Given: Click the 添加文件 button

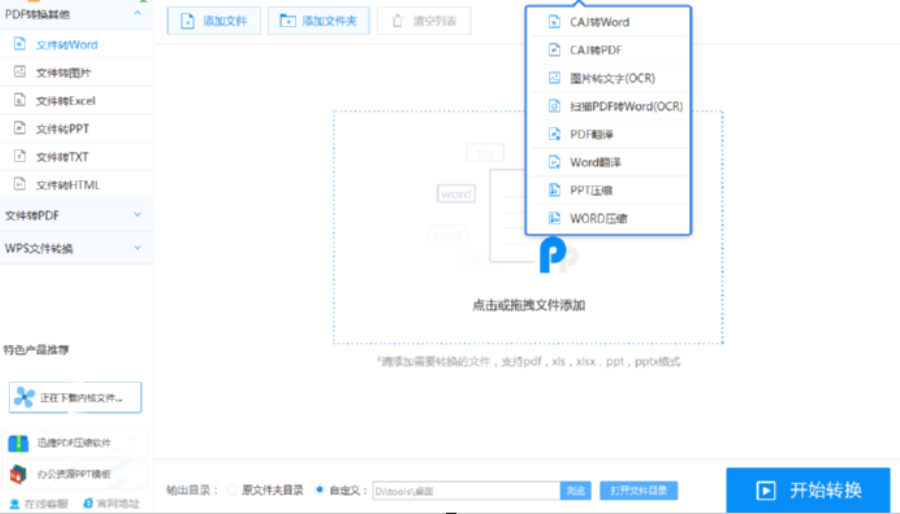Looking at the screenshot, I should 214,21.
